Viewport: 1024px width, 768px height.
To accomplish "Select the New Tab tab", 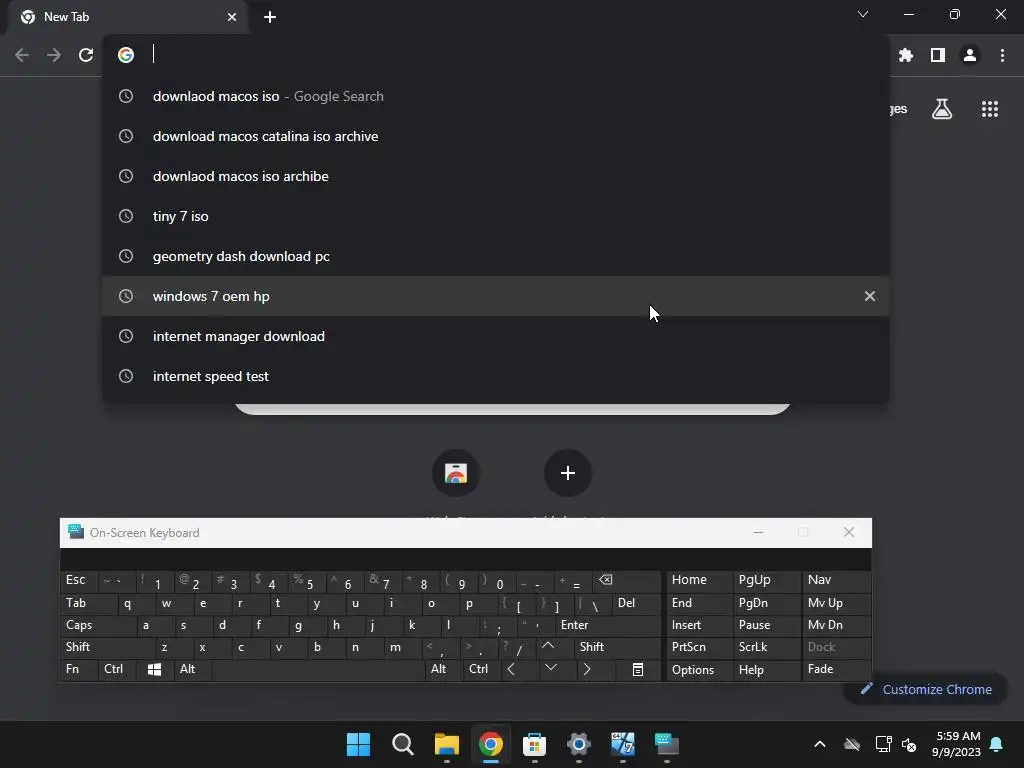I will click(127, 17).
